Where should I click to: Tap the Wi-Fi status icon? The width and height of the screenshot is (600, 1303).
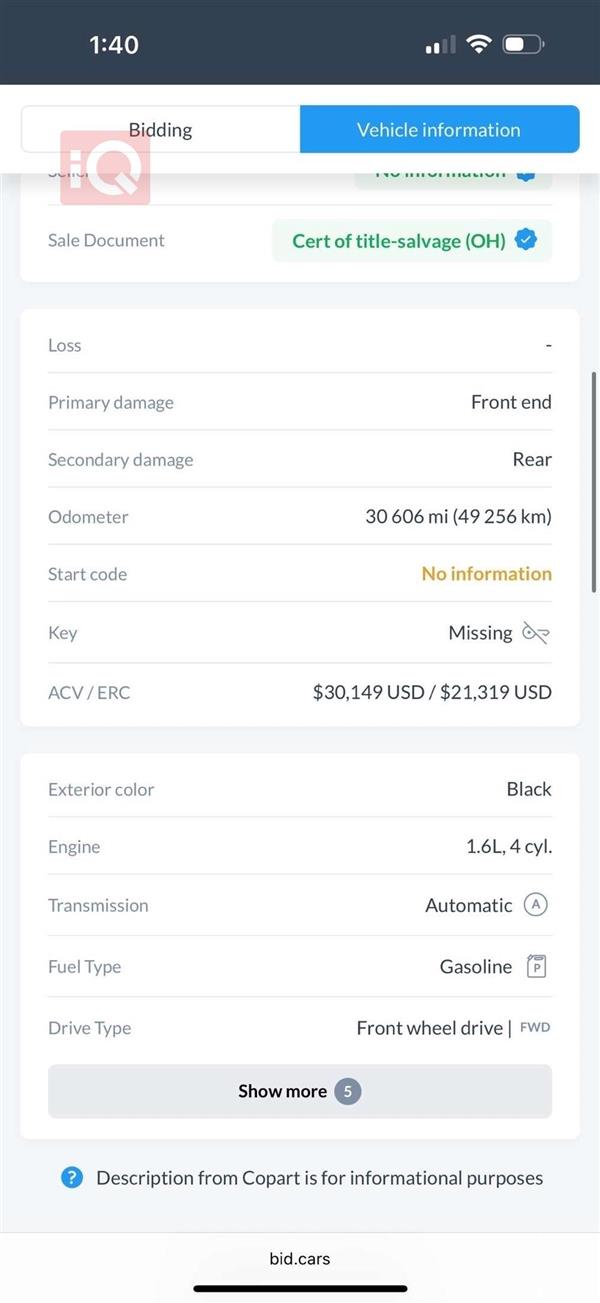[480, 44]
